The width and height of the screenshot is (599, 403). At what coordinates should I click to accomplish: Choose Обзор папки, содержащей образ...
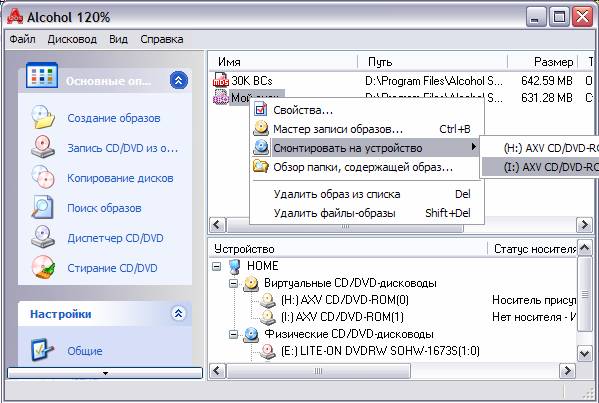pos(367,167)
